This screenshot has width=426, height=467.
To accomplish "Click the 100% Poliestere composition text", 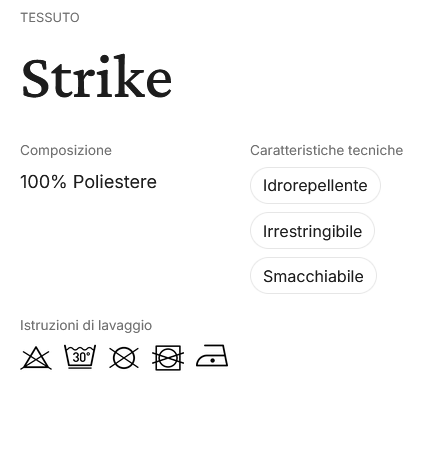I will 88,182.
